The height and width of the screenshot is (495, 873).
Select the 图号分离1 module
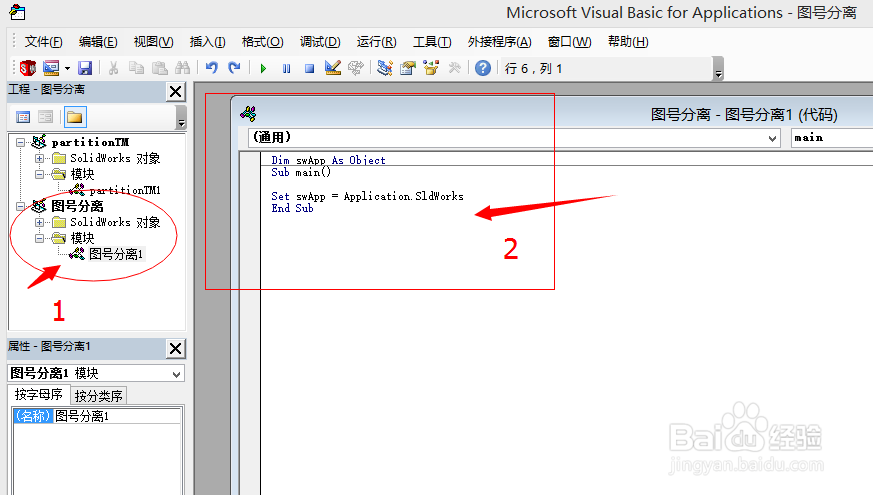[x=116, y=254]
